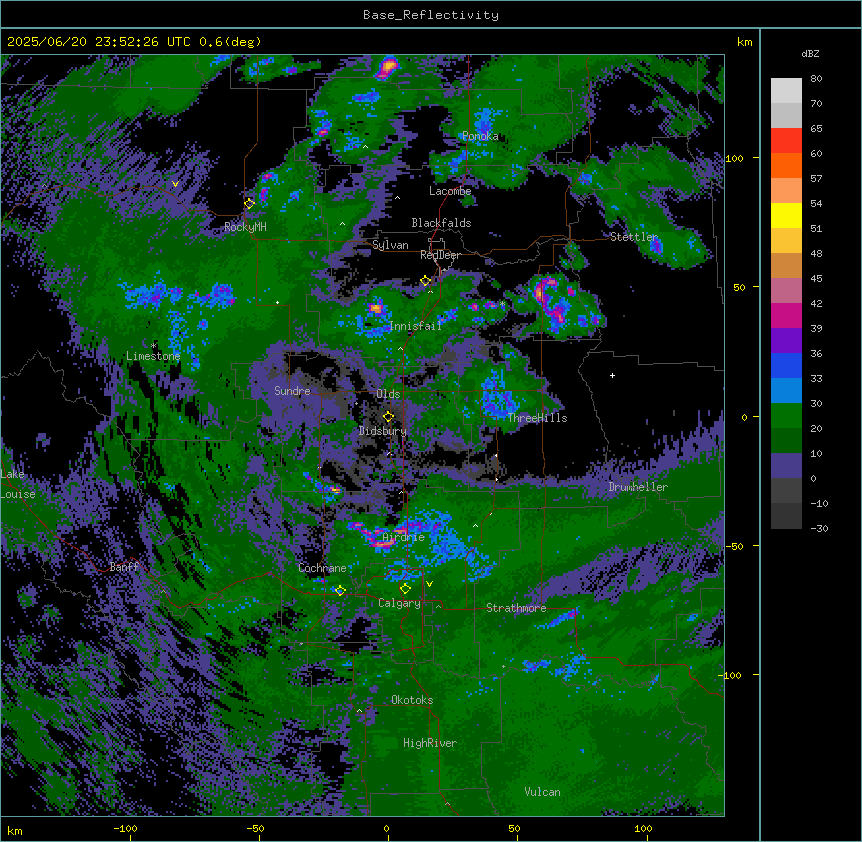The width and height of the screenshot is (862, 842).
Task: Click the Limestone map label
Action: pos(153,356)
